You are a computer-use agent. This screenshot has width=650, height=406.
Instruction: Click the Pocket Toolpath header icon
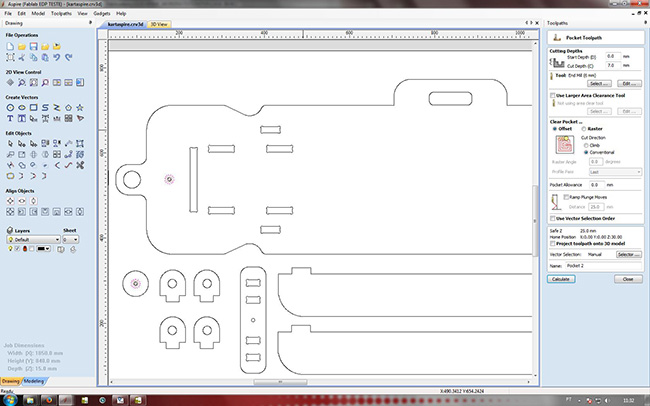[x=557, y=38]
